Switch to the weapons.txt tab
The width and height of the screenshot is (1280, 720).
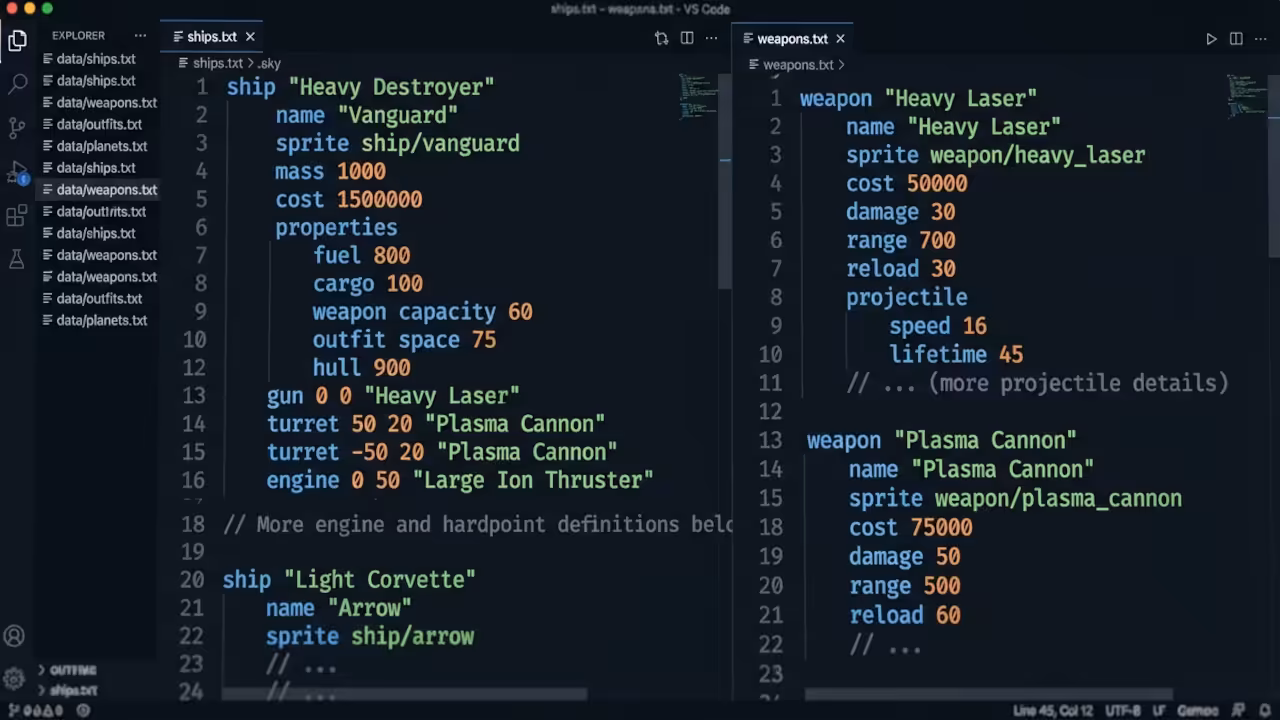click(792, 39)
